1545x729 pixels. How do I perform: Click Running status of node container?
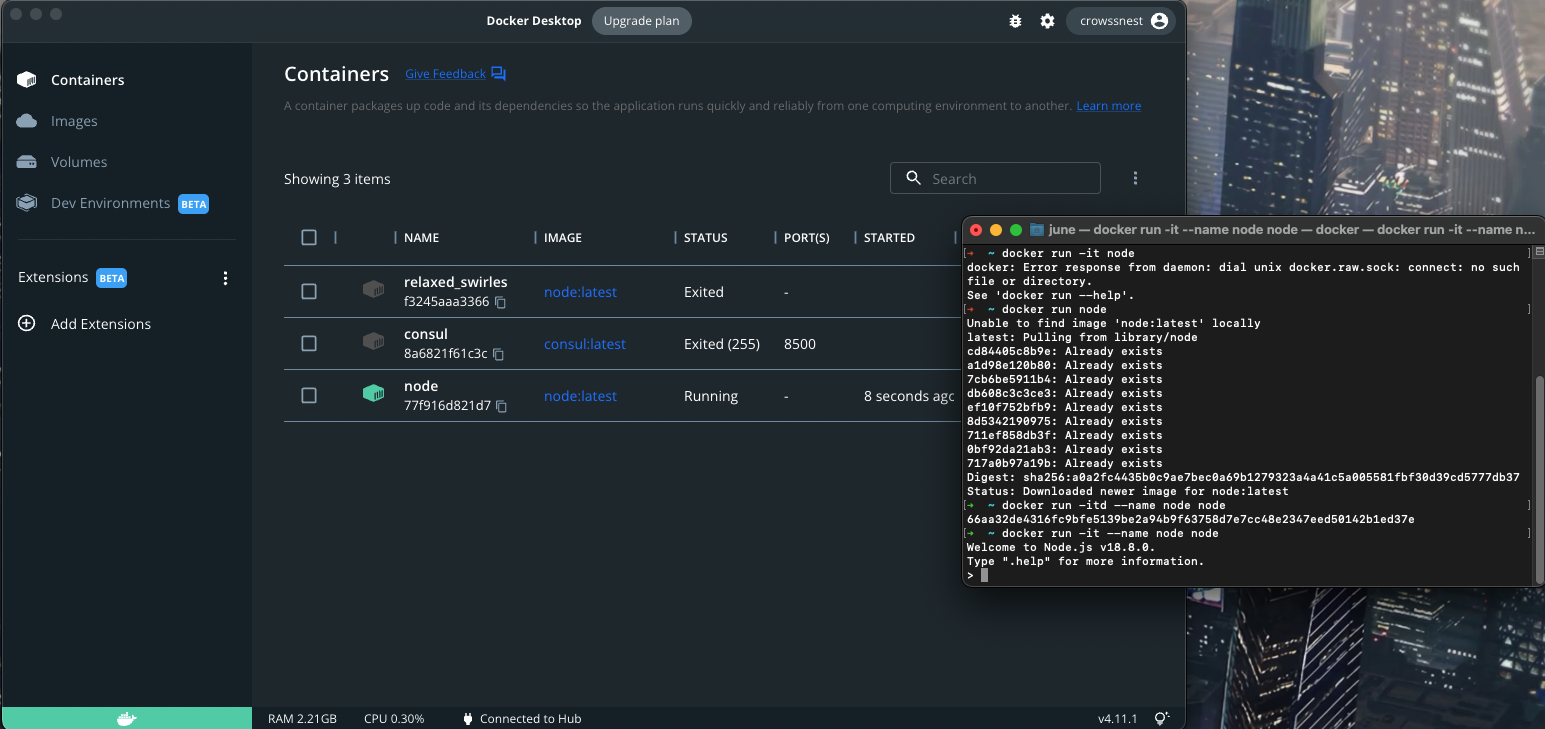(711, 396)
